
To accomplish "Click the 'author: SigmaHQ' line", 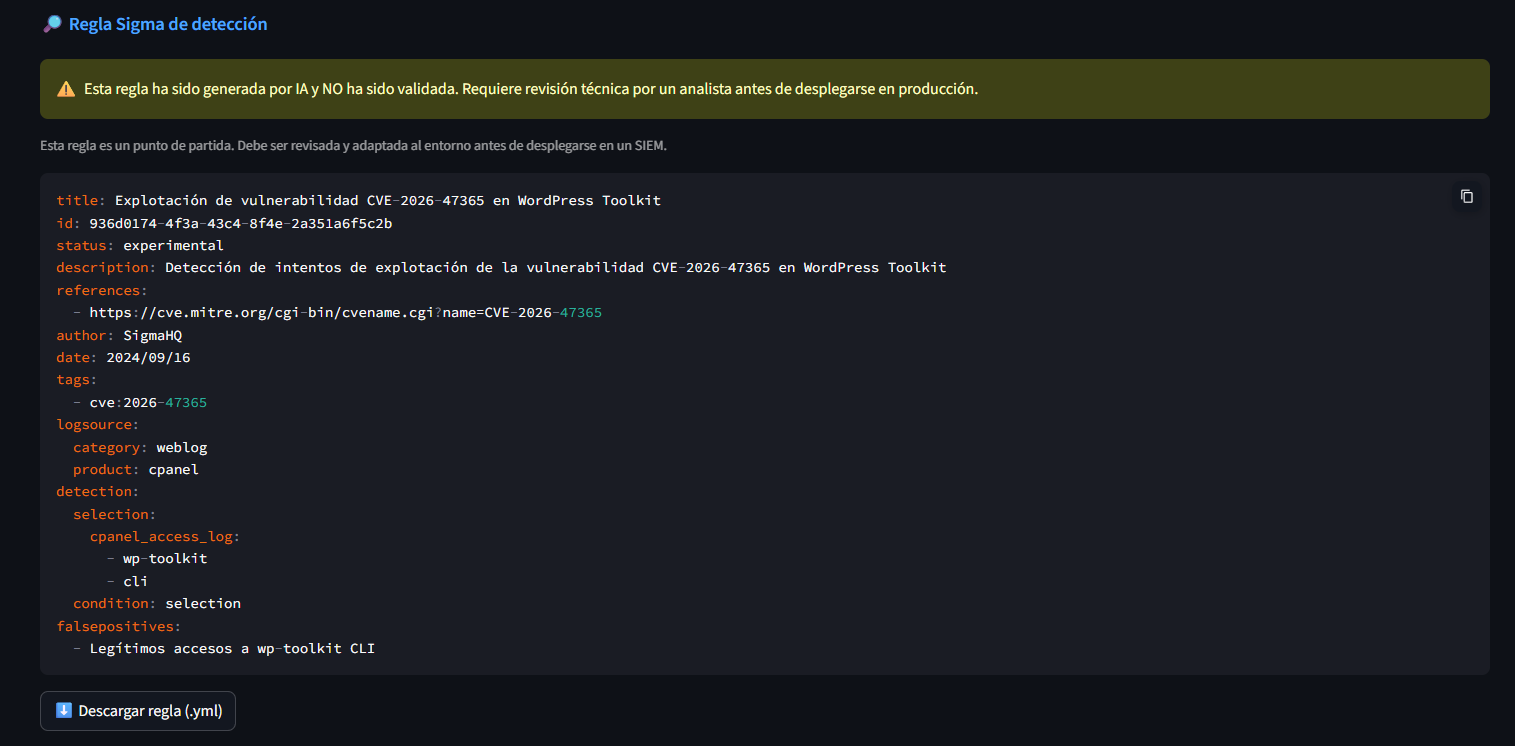I will click(119, 335).
